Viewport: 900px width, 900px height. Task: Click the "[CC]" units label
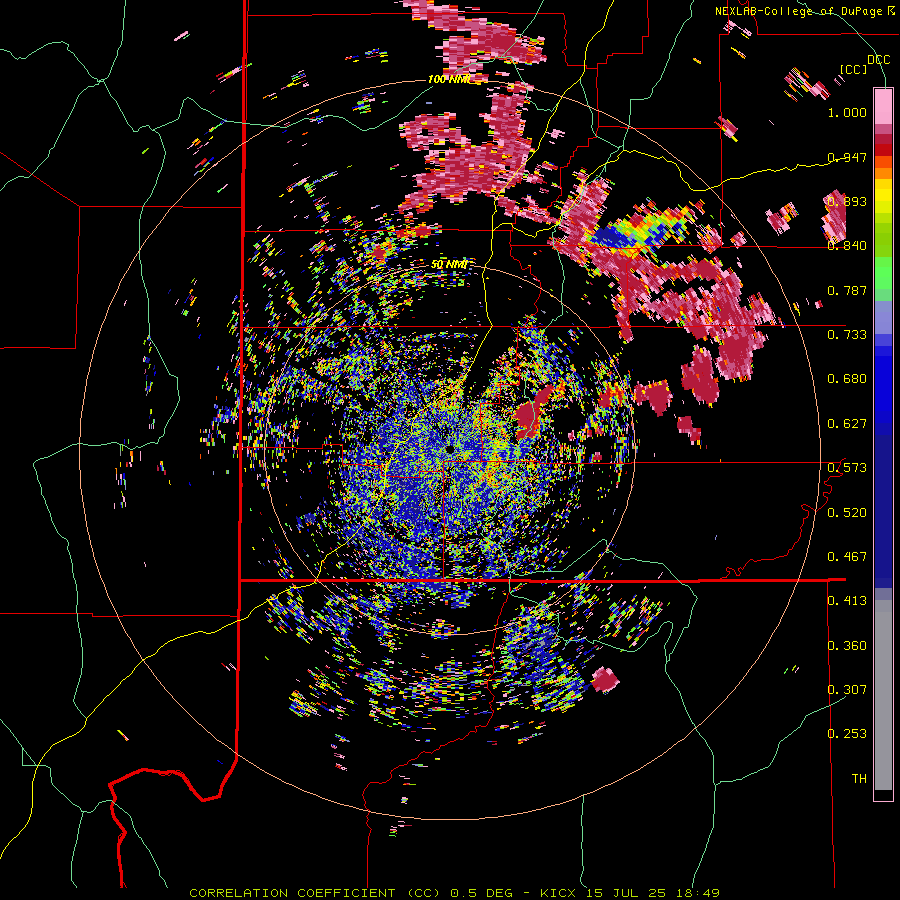pyautogui.click(x=854, y=69)
